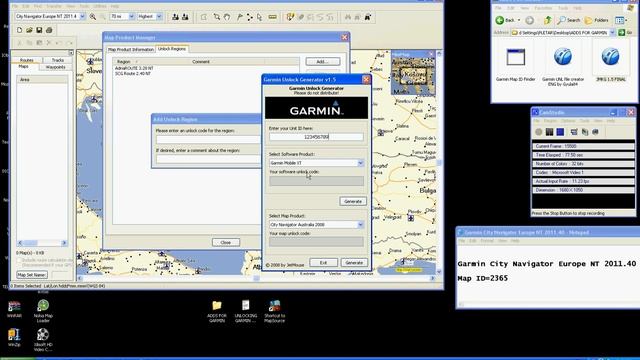The width and height of the screenshot is (640, 360).
Task: Expand the Explorer address bar dropdown
Action: tap(612, 33)
